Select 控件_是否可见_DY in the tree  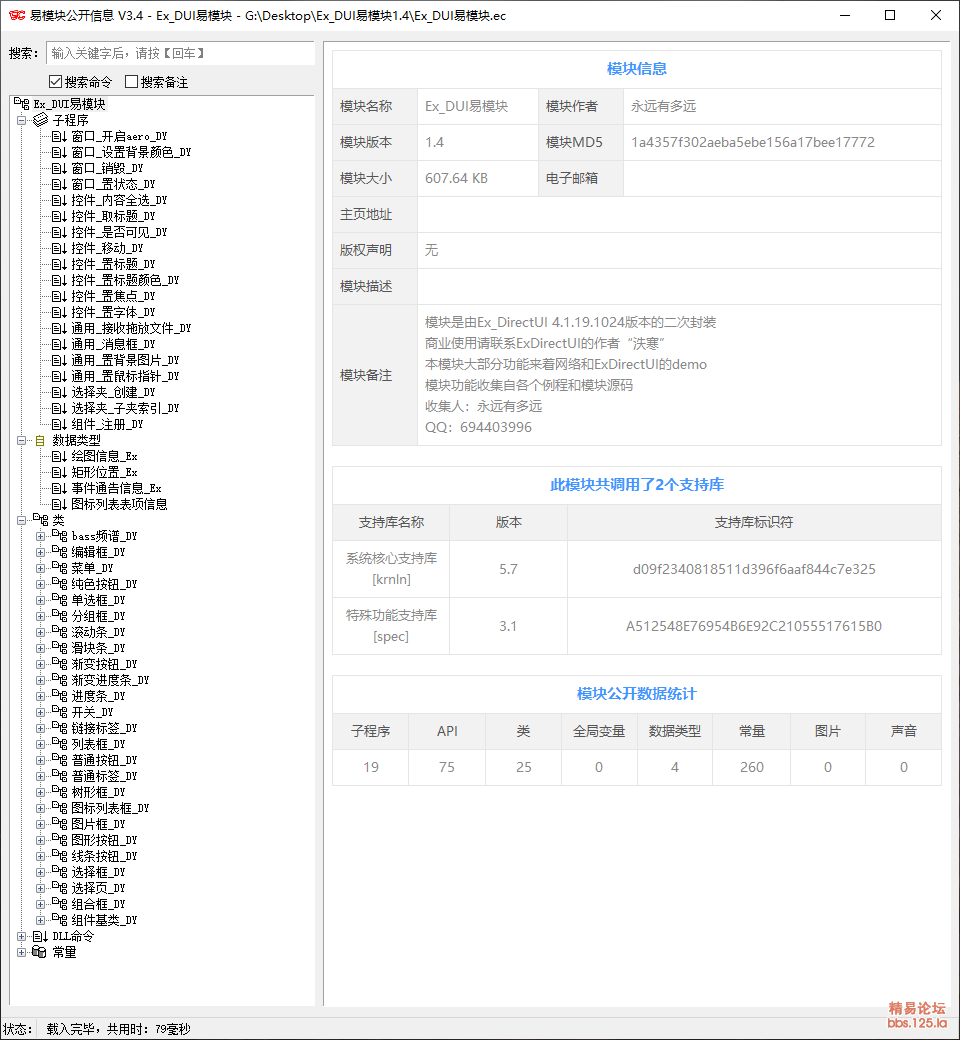(119, 232)
